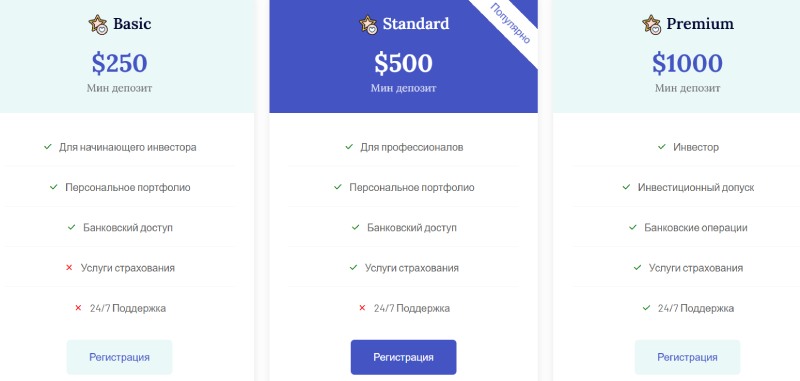Click the Регистрация button under Standard plan
Screen dimensions: 800x381
tap(404, 357)
